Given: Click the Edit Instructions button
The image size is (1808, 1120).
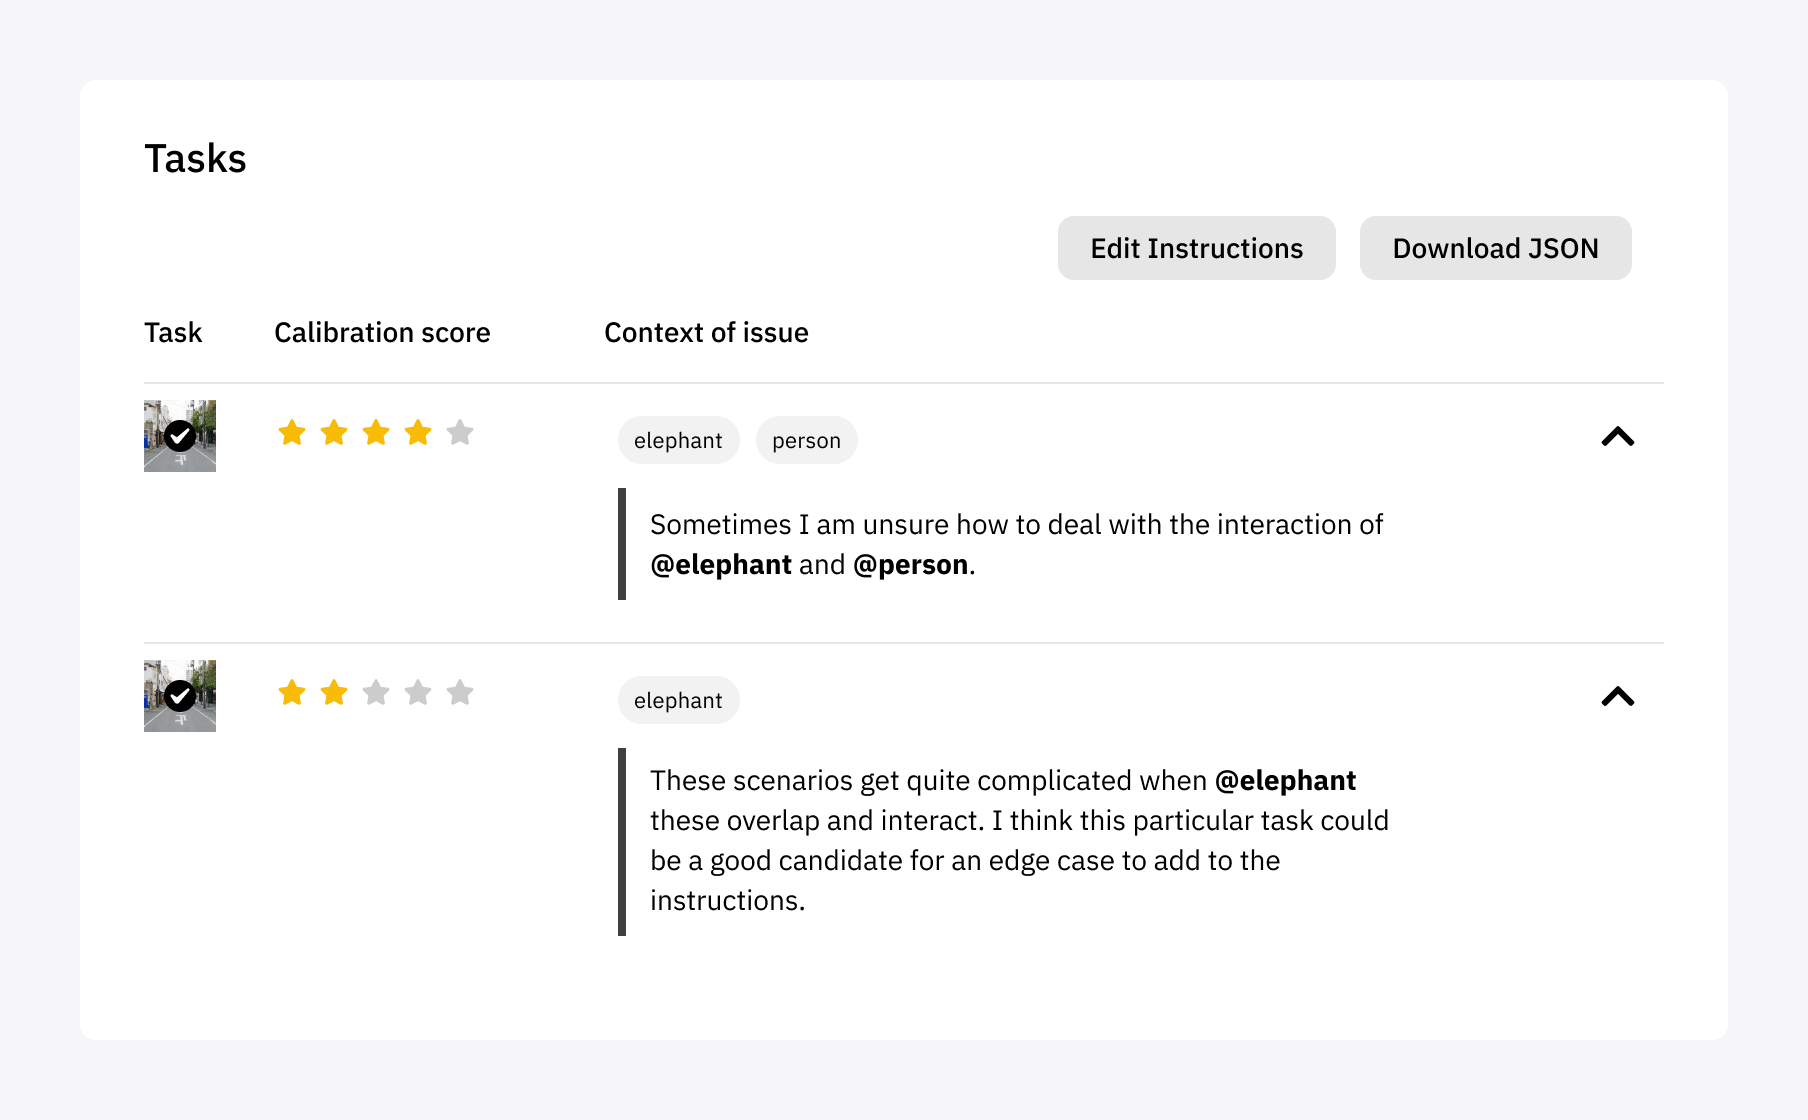Looking at the screenshot, I should coord(1196,248).
